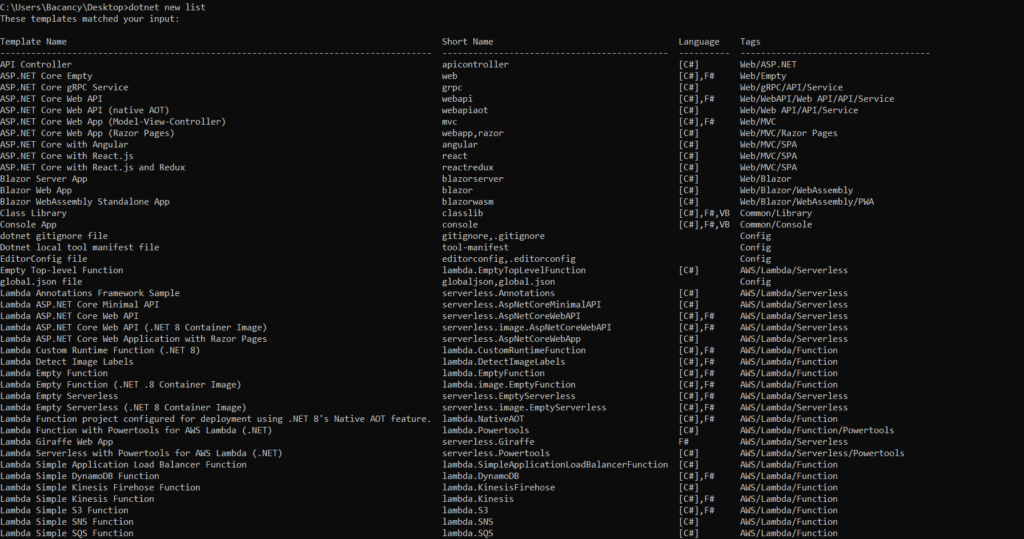Click 'editorconfig,.editorconfig' short name
The image size is (1024, 539).
pos(509,259)
